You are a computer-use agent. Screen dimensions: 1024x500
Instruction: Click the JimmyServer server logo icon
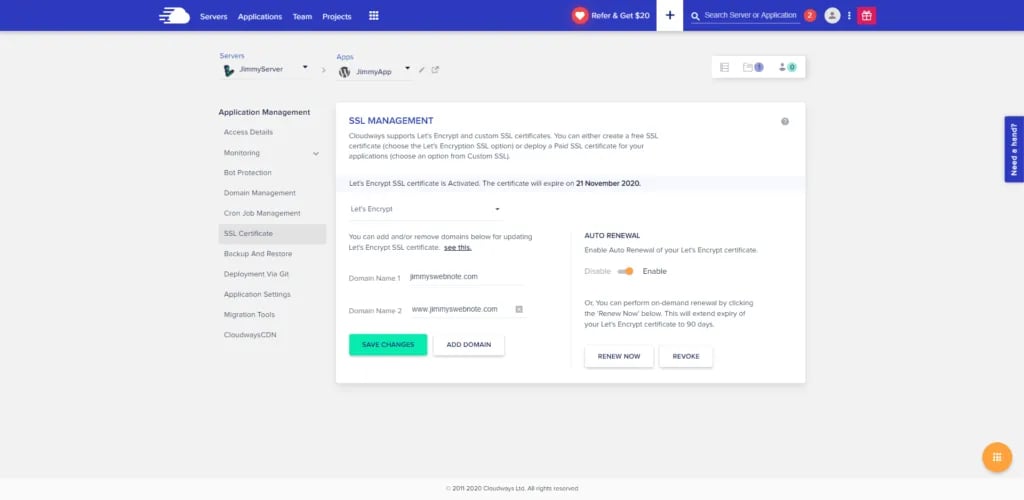pos(229,70)
